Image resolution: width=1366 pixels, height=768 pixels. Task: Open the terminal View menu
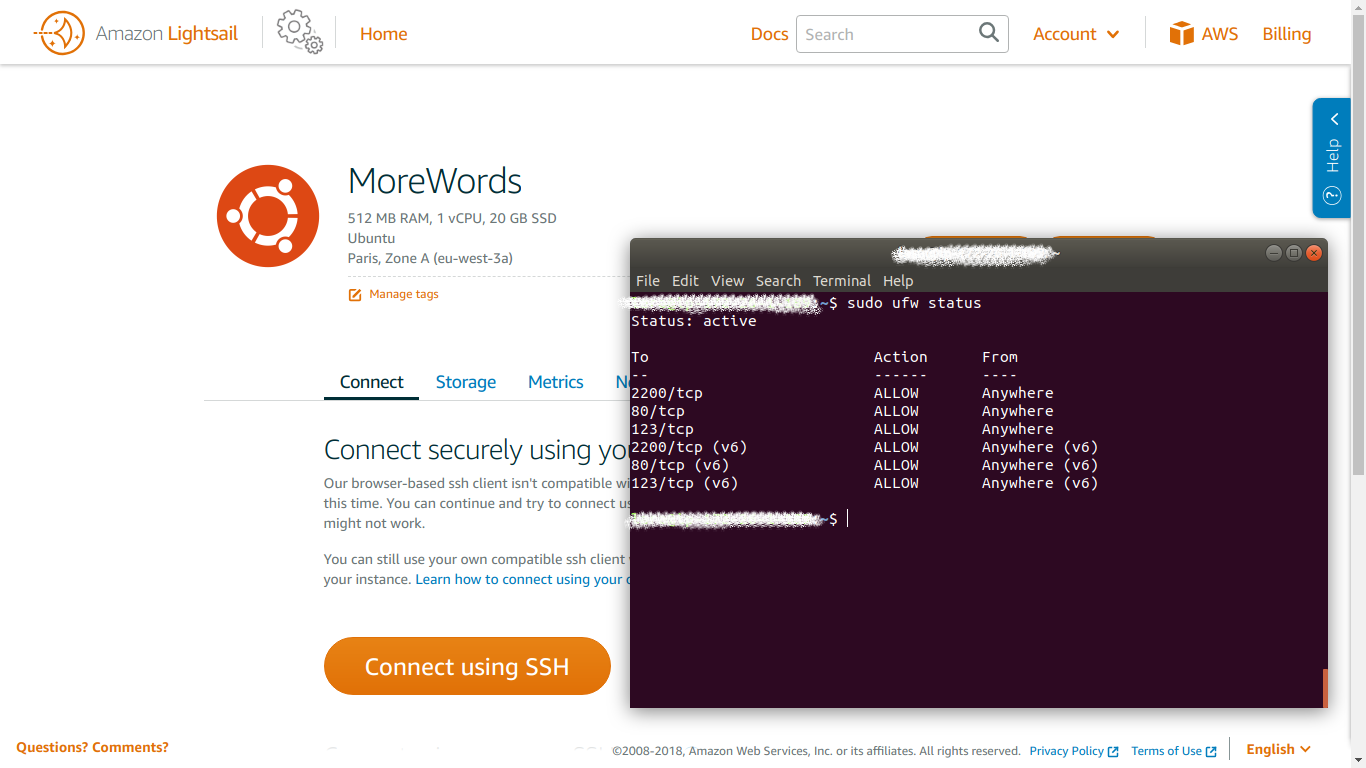(727, 281)
